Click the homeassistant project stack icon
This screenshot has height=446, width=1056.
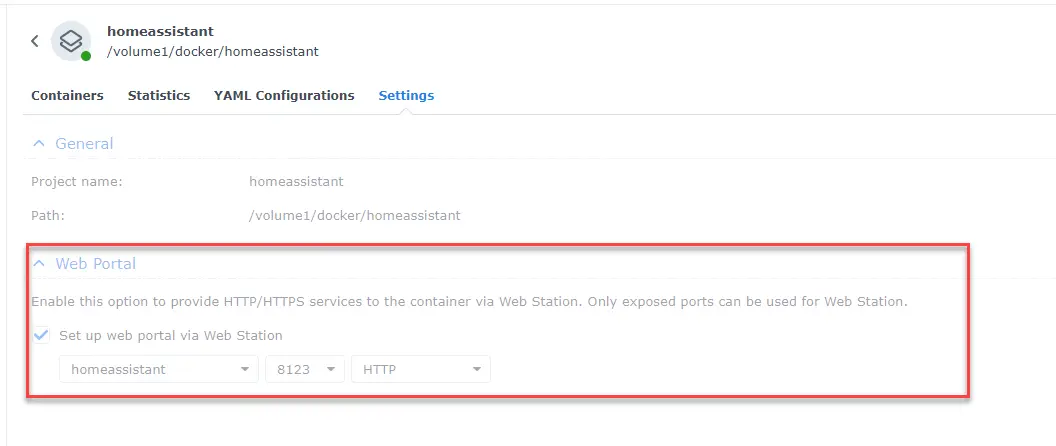point(70,41)
